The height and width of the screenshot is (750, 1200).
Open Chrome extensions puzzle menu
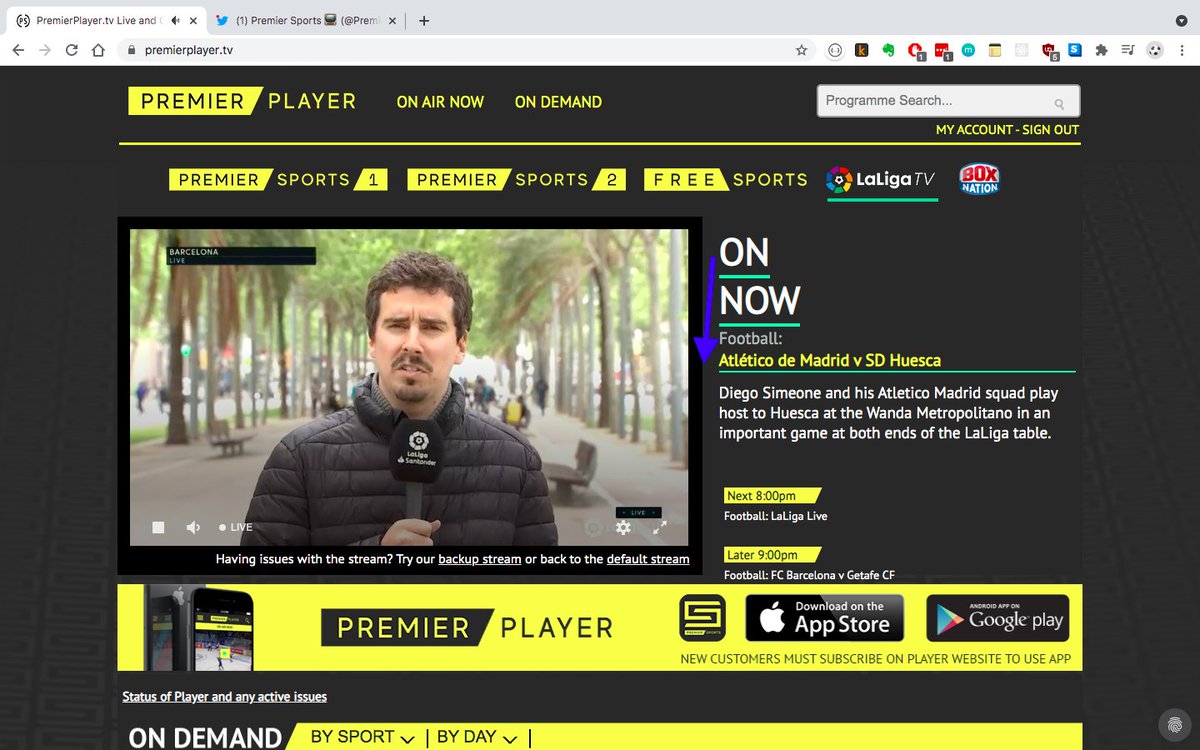point(1102,50)
